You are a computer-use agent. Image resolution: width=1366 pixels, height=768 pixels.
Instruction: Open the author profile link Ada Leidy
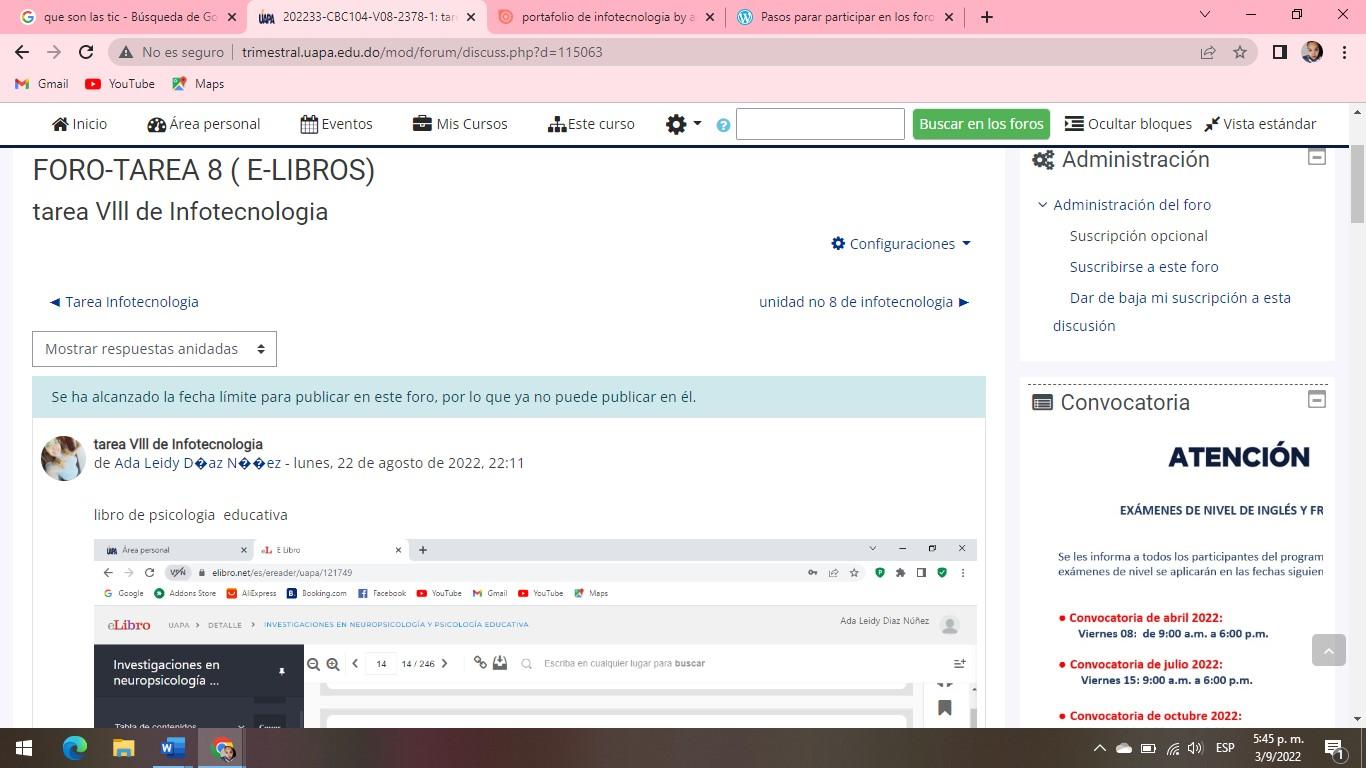(198, 463)
